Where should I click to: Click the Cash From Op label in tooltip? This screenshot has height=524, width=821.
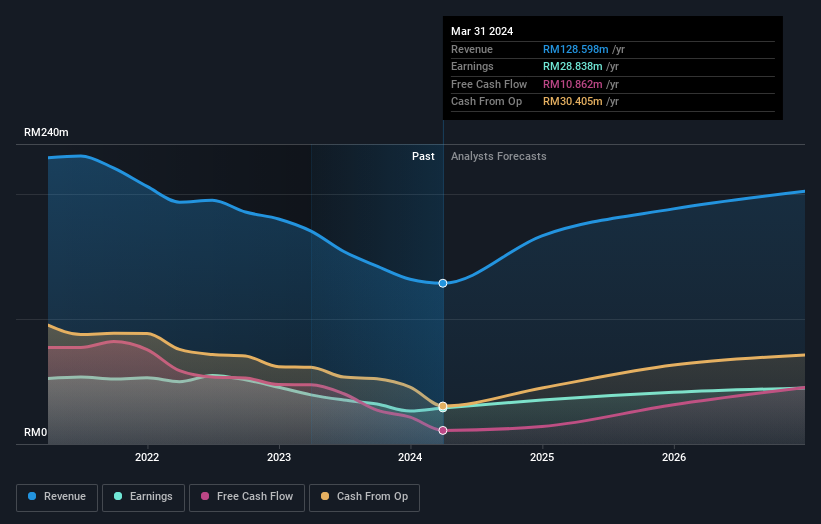coord(486,102)
